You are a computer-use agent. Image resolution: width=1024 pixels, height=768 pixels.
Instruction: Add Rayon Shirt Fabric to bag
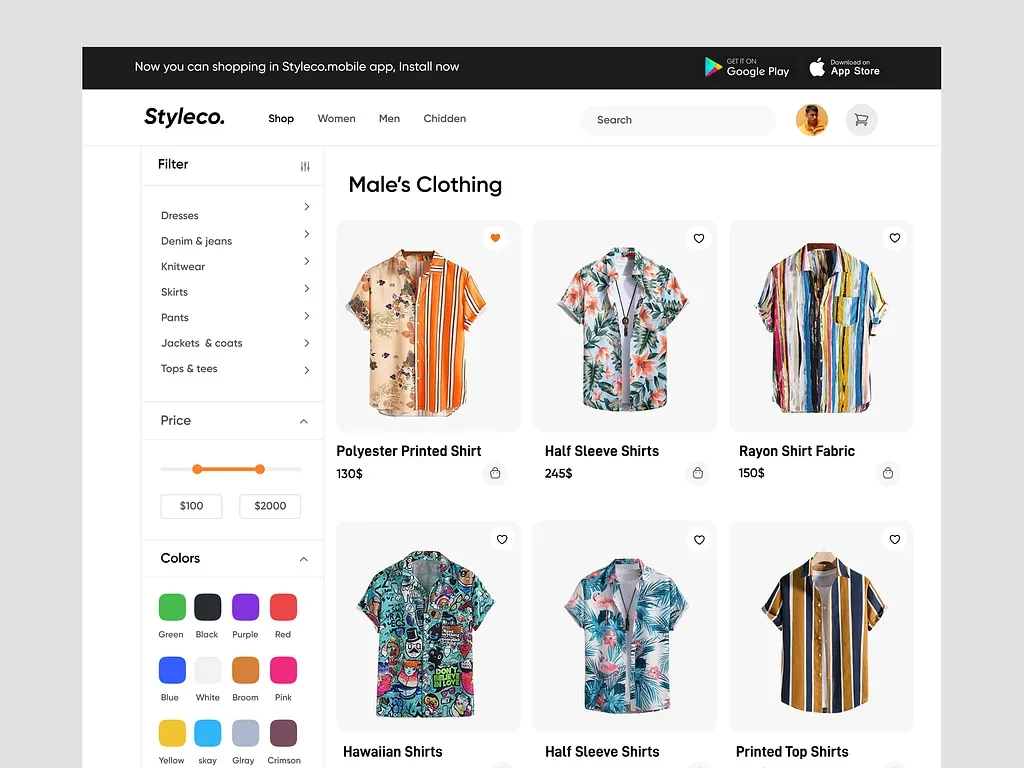click(887, 473)
